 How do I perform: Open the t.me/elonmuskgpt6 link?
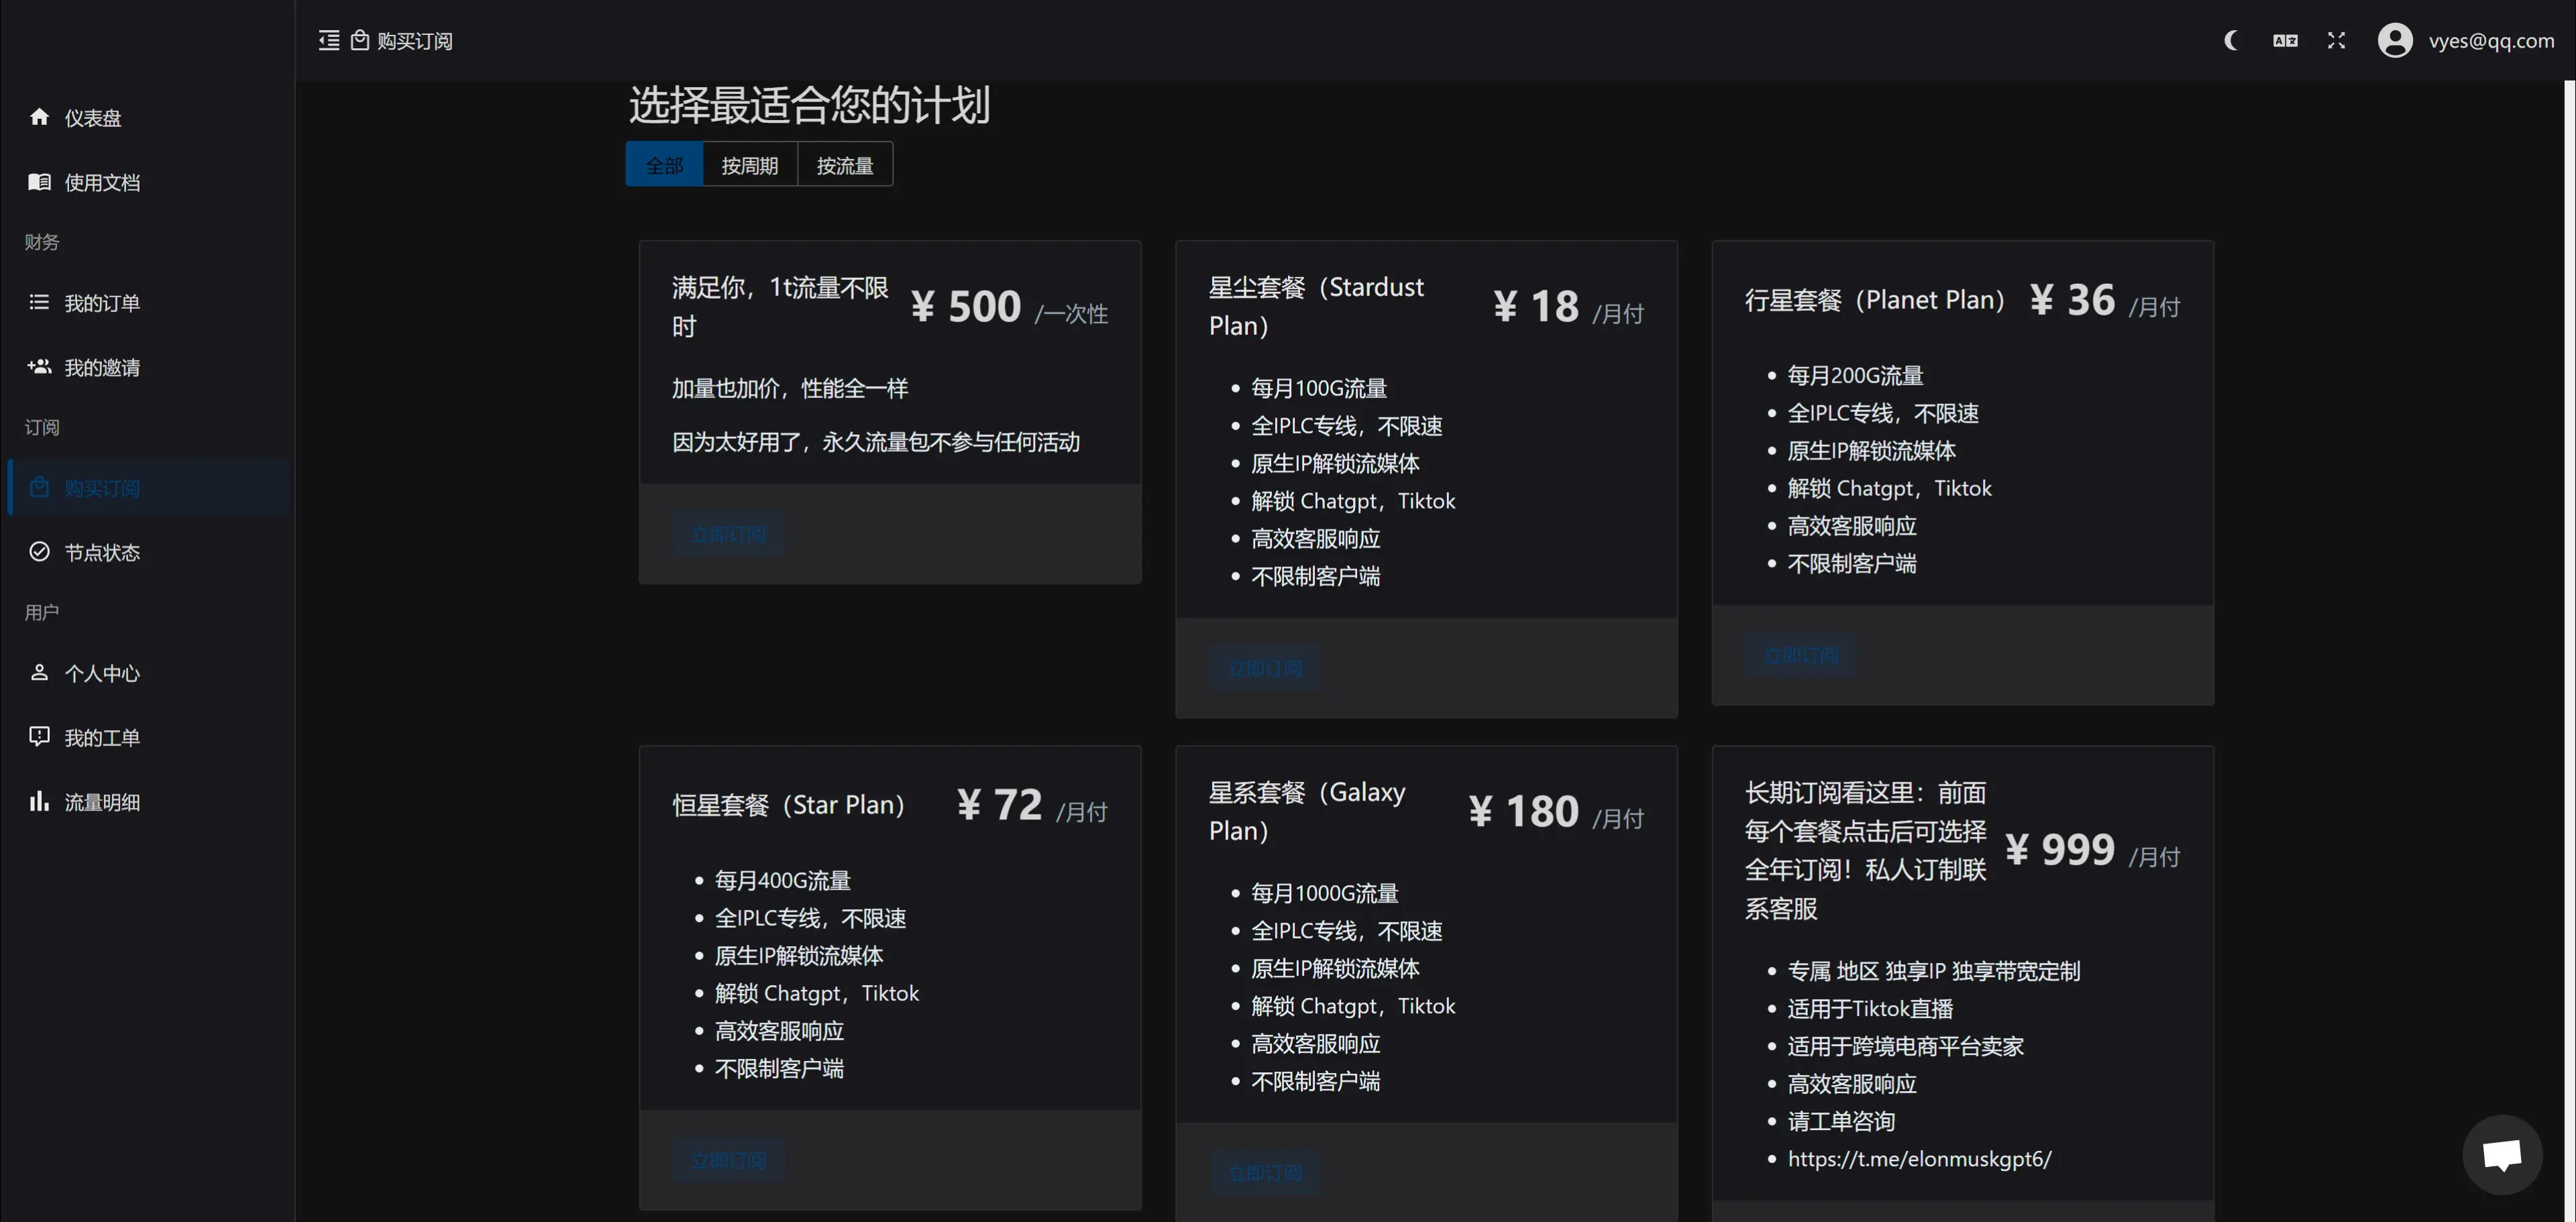[x=1919, y=1158]
